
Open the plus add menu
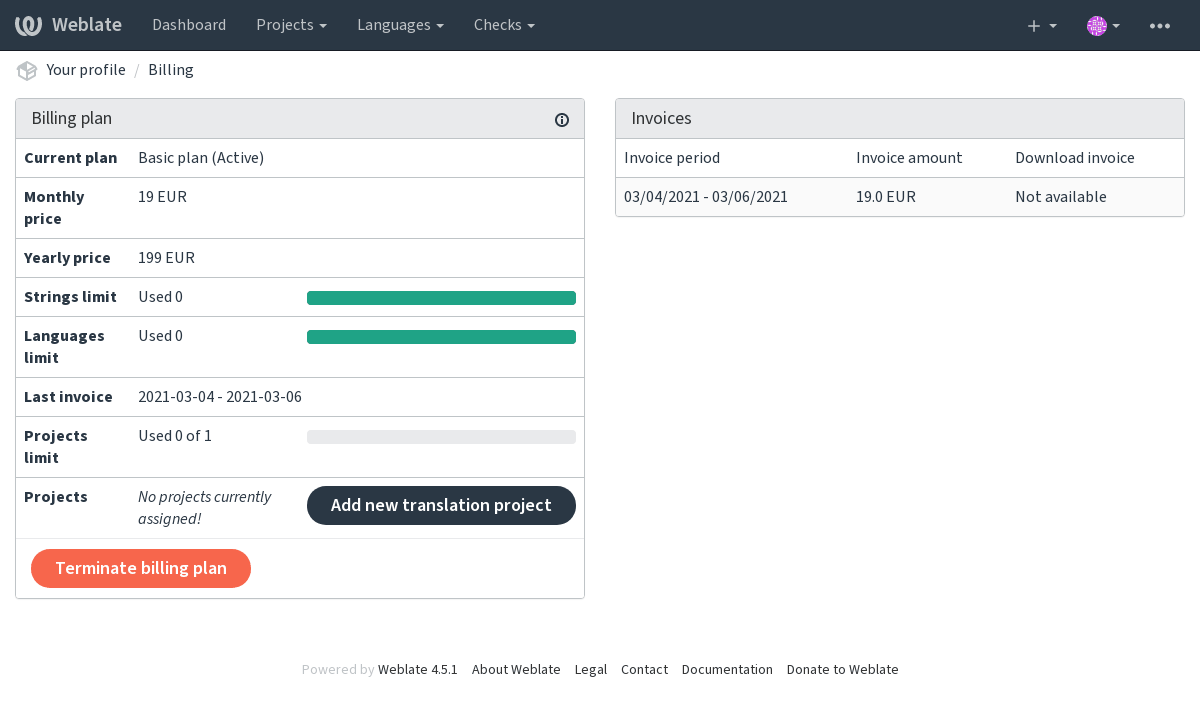point(1042,26)
